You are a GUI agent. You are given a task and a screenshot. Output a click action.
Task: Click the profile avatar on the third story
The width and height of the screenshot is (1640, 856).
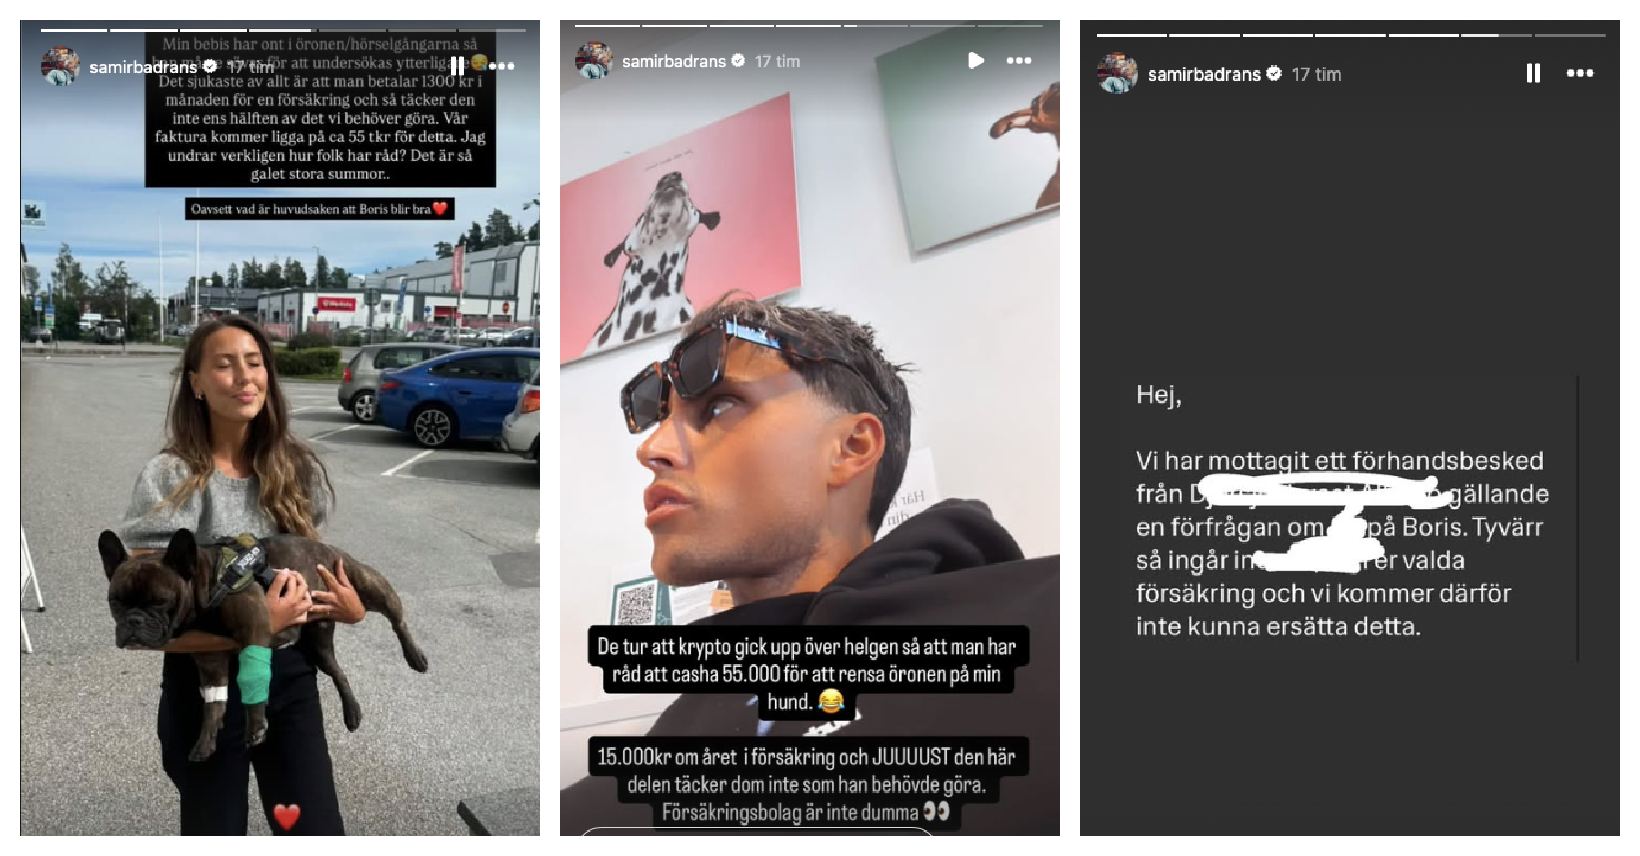point(1117,73)
